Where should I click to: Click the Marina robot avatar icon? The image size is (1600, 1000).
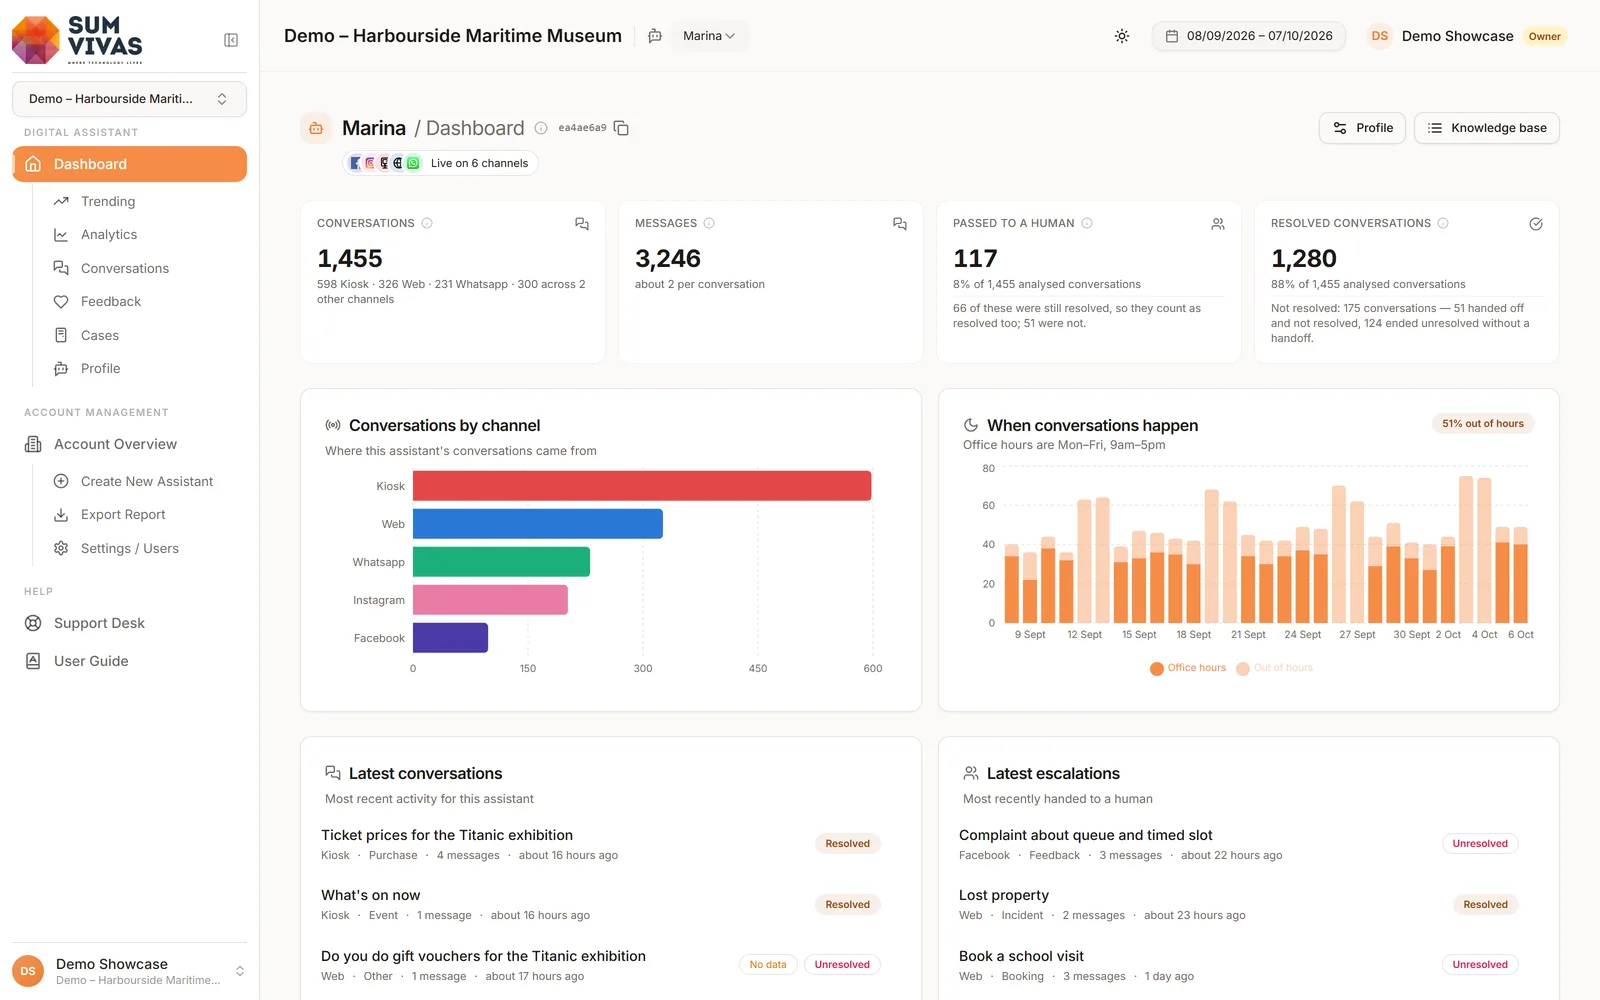click(316, 128)
